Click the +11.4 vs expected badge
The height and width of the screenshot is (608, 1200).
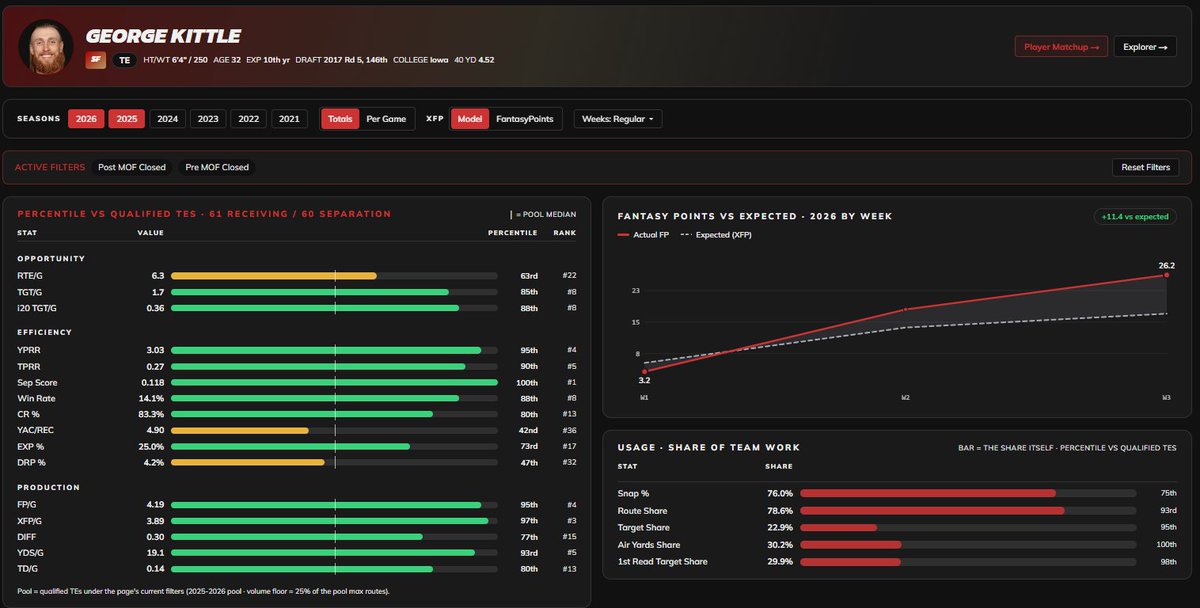[1136, 215]
